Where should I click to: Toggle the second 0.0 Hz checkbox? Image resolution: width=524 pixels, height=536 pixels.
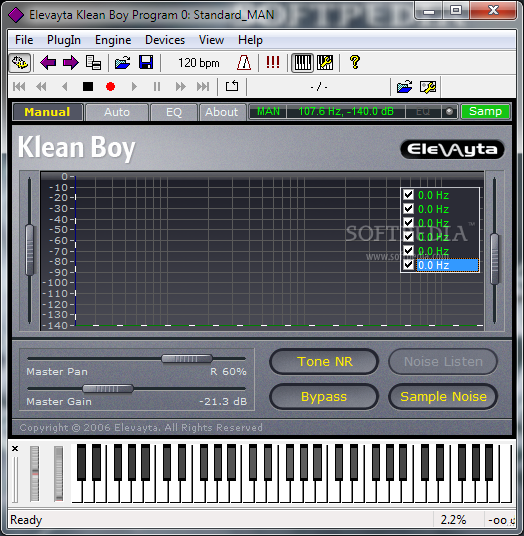(408, 209)
